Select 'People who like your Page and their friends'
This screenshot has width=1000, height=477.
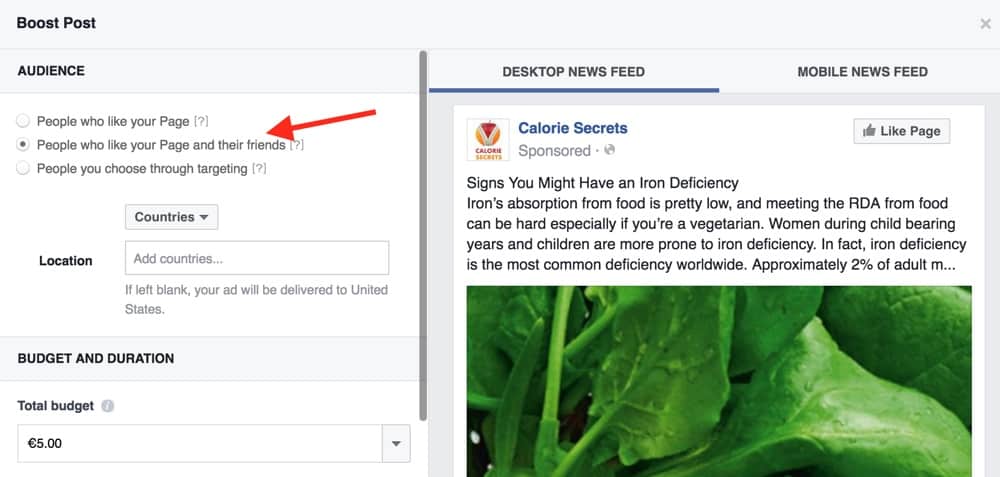23,145
